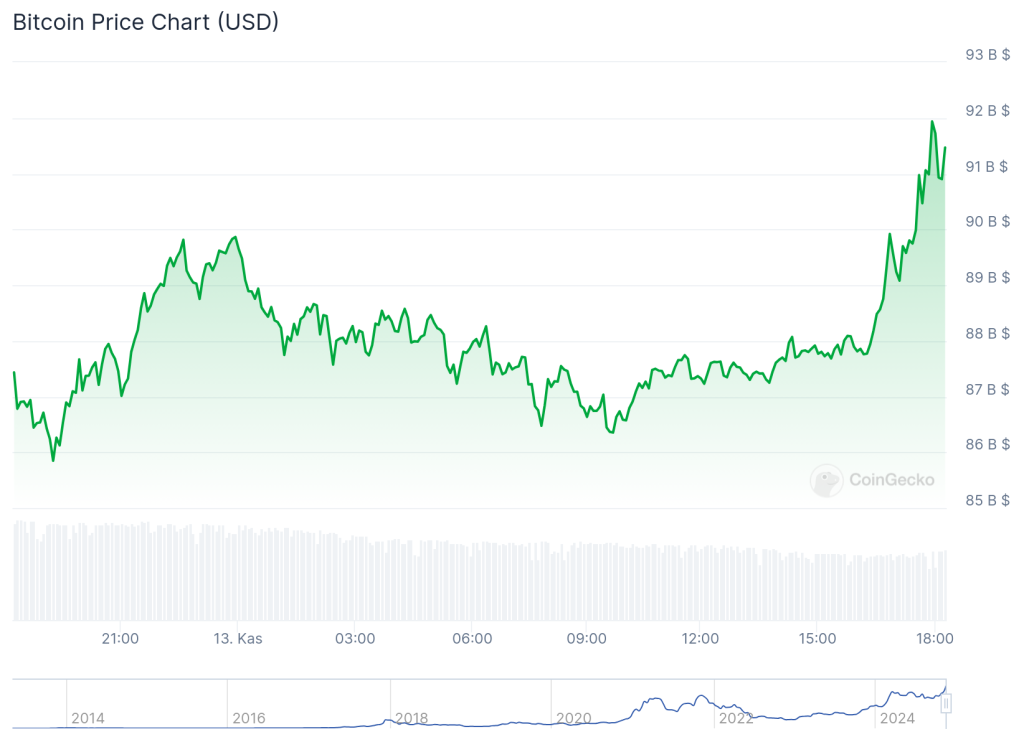This screenshot has width=1024, height=747.
Task: Click the price peak near 92 B $
Action: 932,122
